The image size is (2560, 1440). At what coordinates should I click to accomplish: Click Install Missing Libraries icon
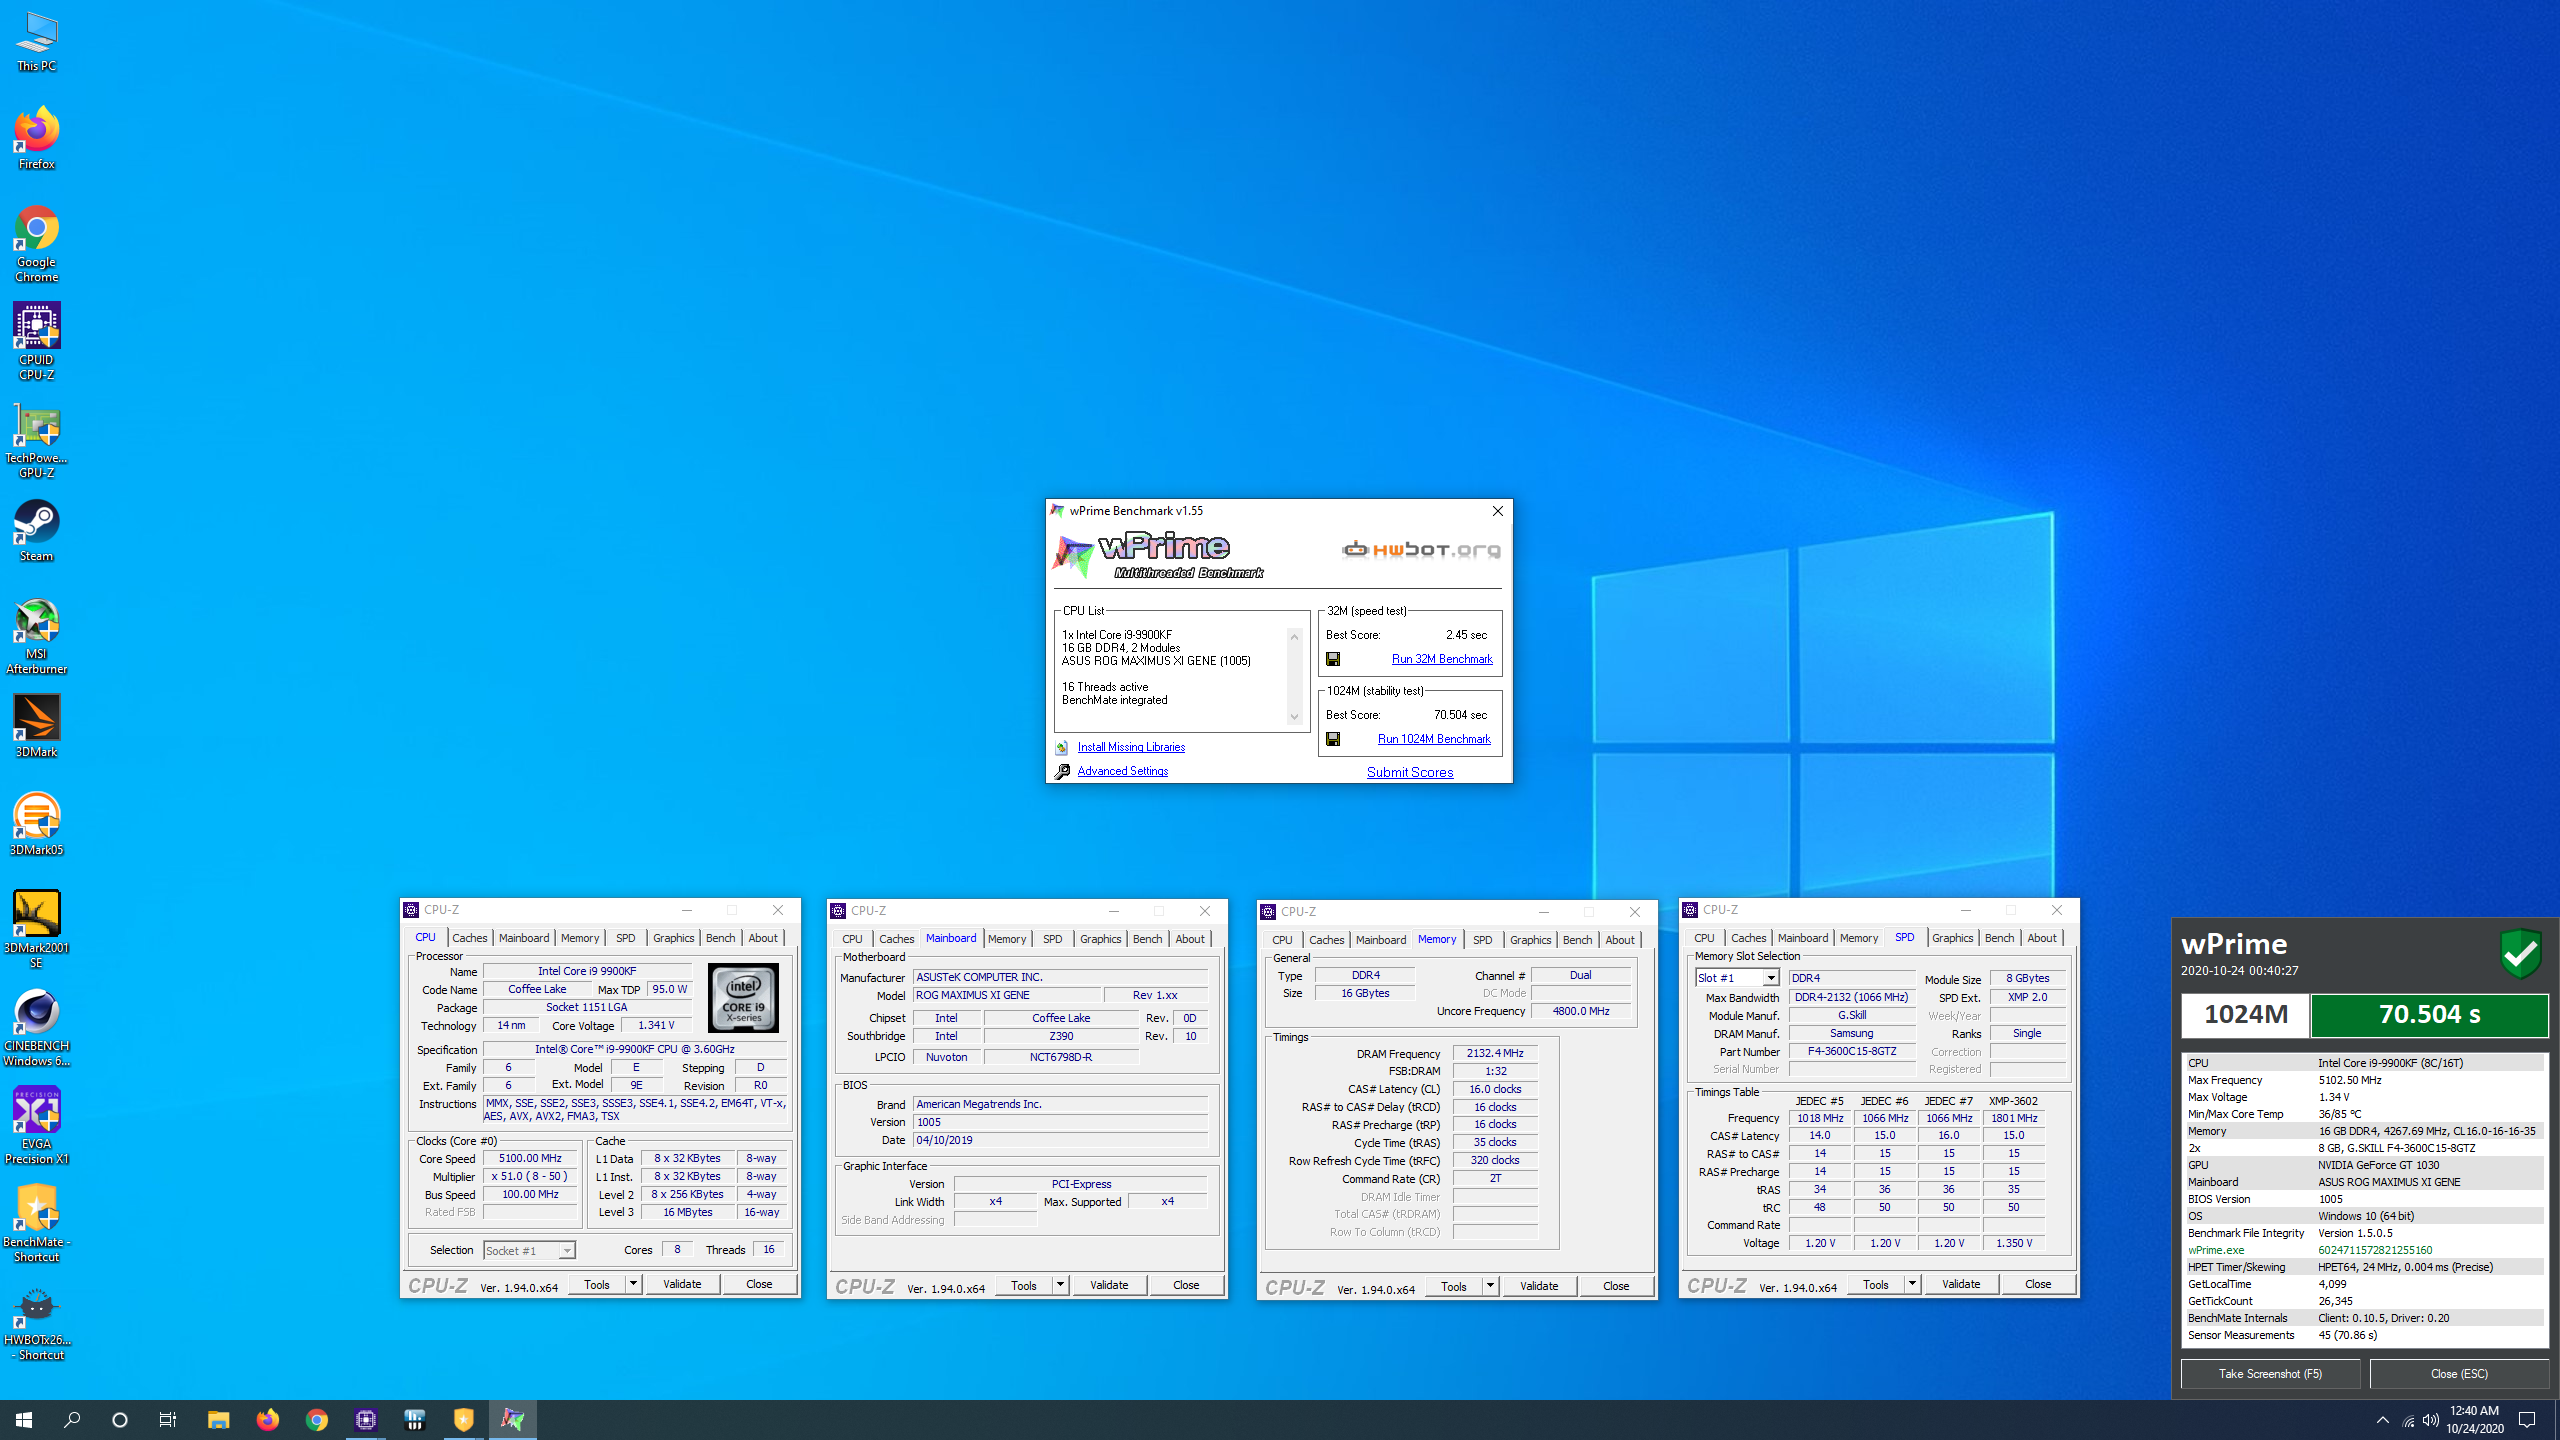click(x=1062, y=747)
